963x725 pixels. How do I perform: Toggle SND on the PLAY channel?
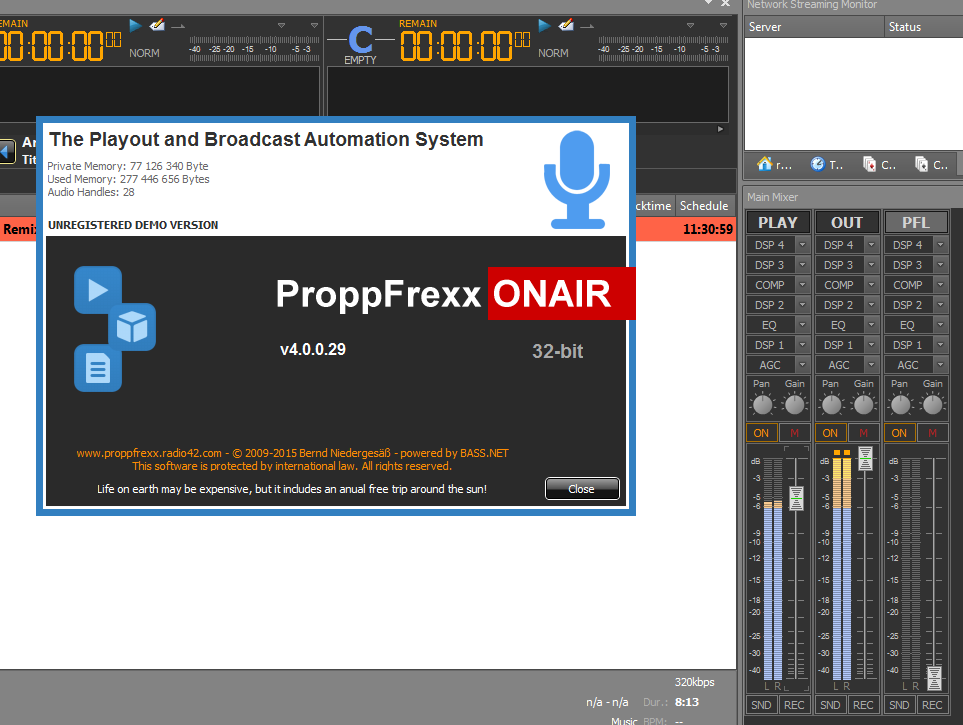(762, 705)
